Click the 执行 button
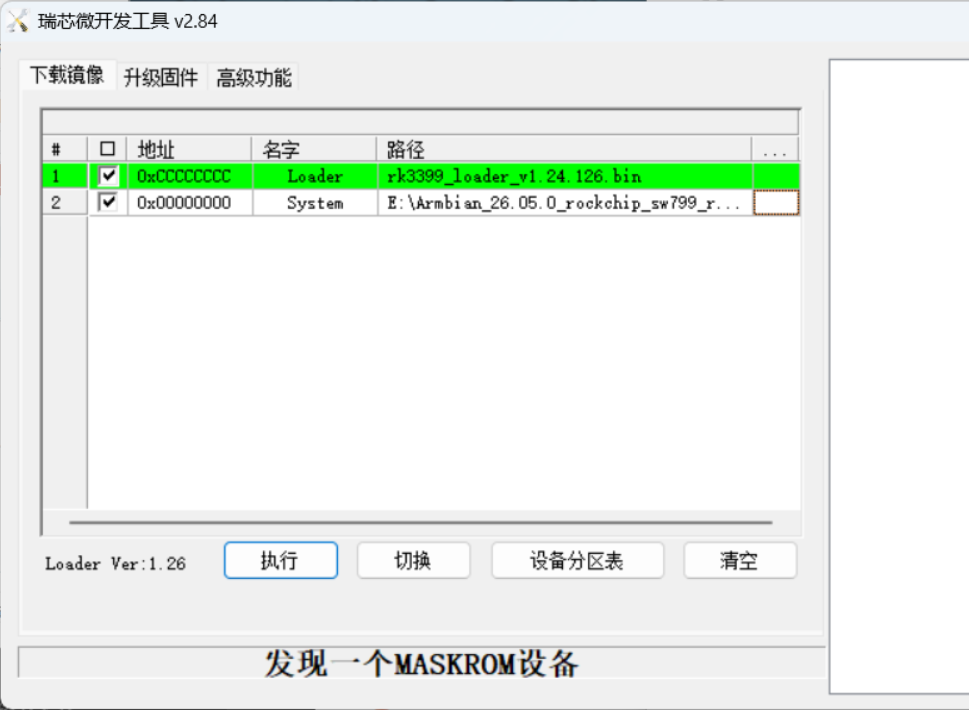The width and height of the screenshot is (969, 714). 281,561
